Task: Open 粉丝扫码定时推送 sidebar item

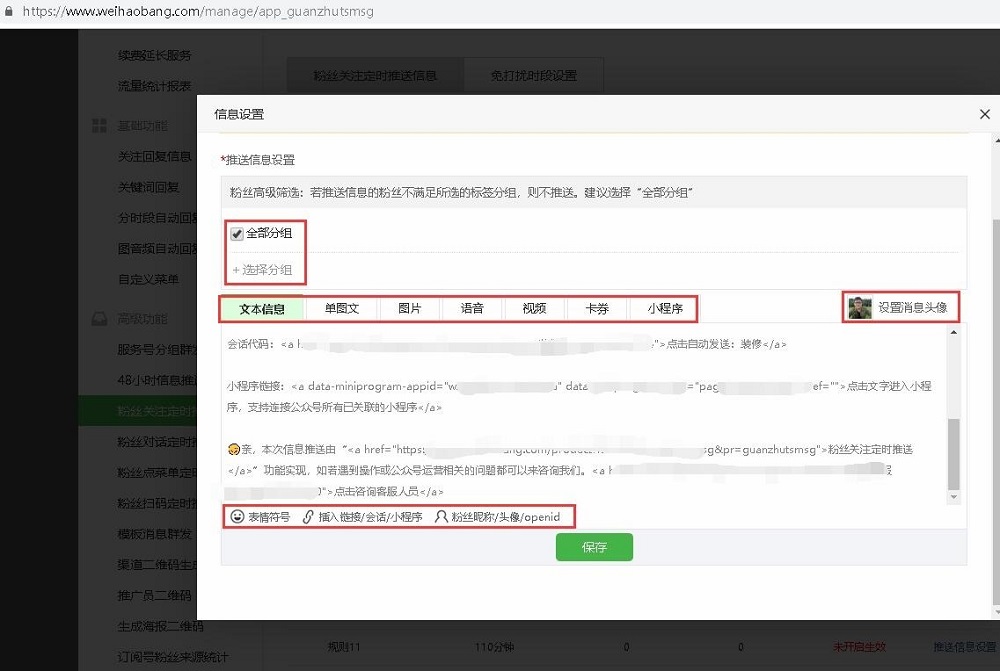Action: [x=157, y=503]
